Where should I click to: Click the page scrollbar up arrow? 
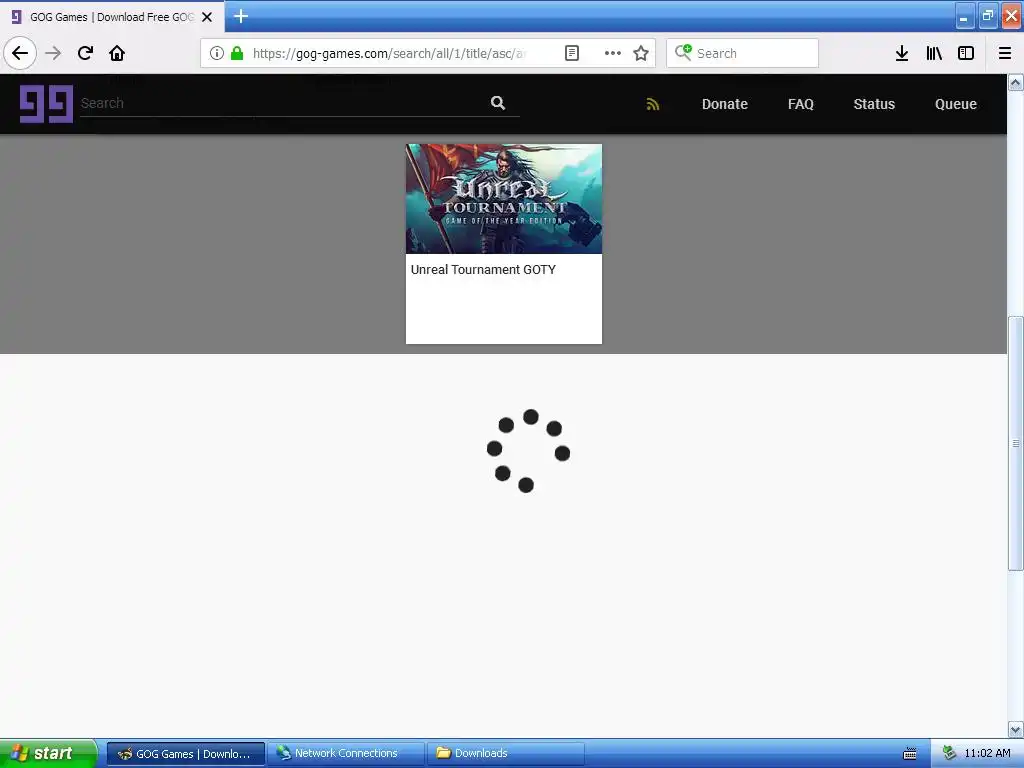(1016, 82)
